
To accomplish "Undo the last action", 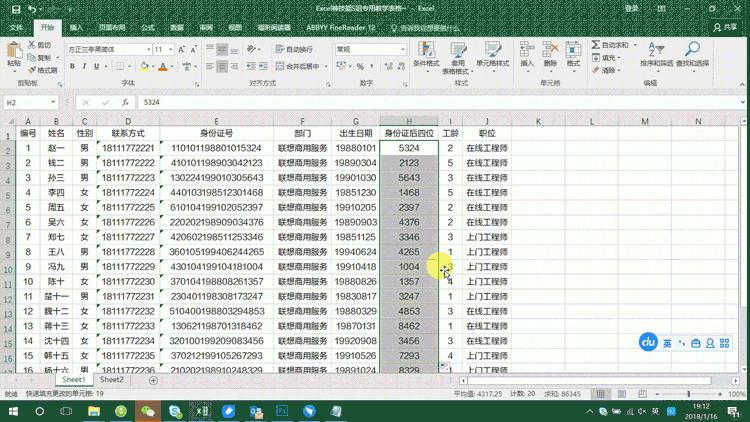I will (x=32, y=9).
